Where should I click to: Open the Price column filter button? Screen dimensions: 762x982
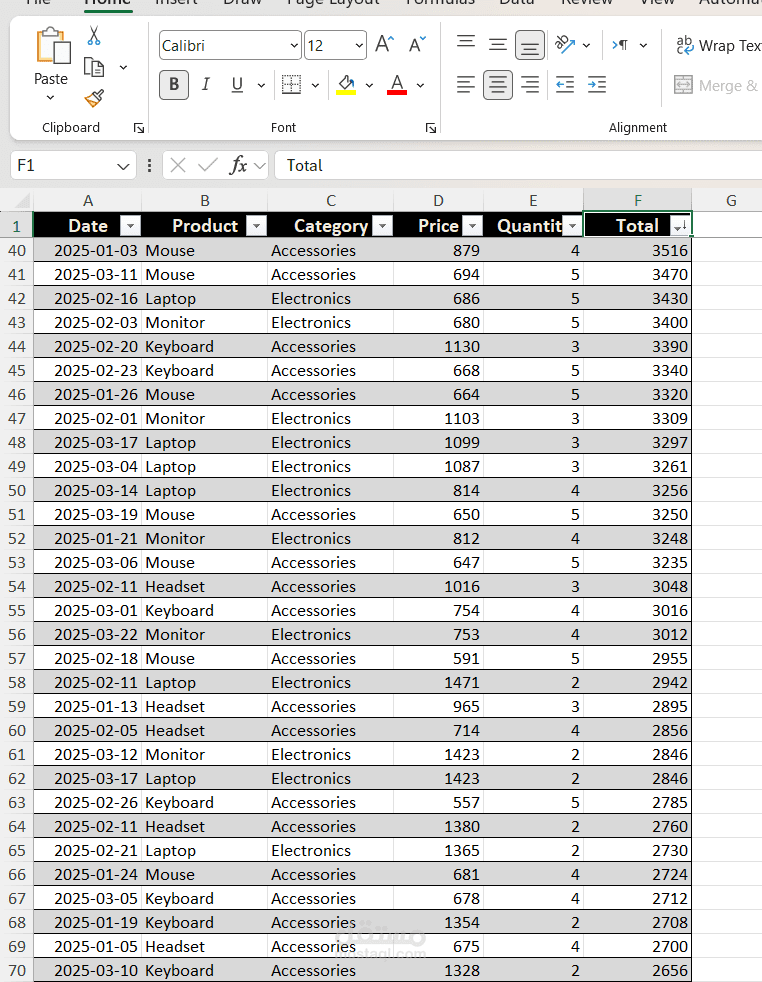click(x=473, y=225)
